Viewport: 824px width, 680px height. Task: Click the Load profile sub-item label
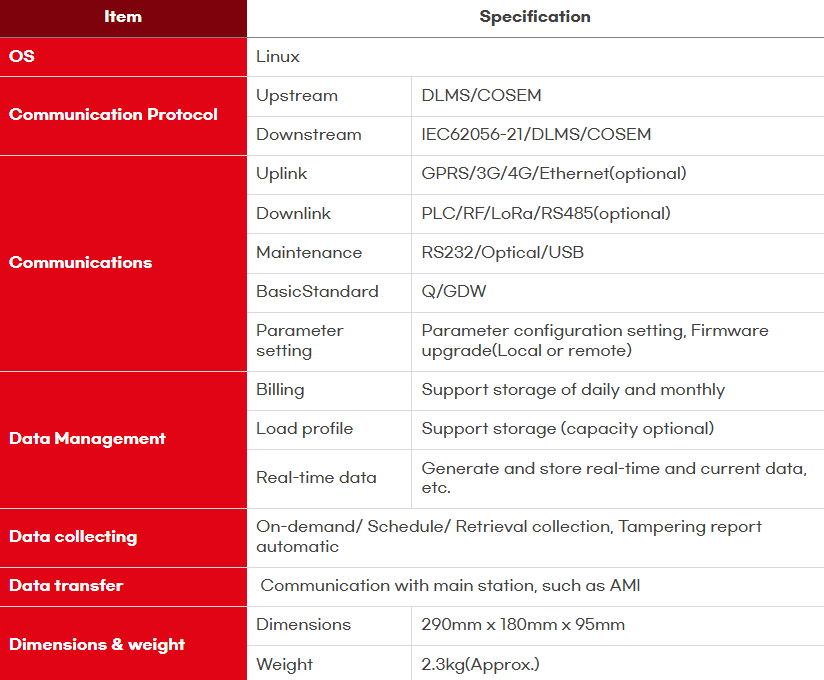(x=304, y=429)
